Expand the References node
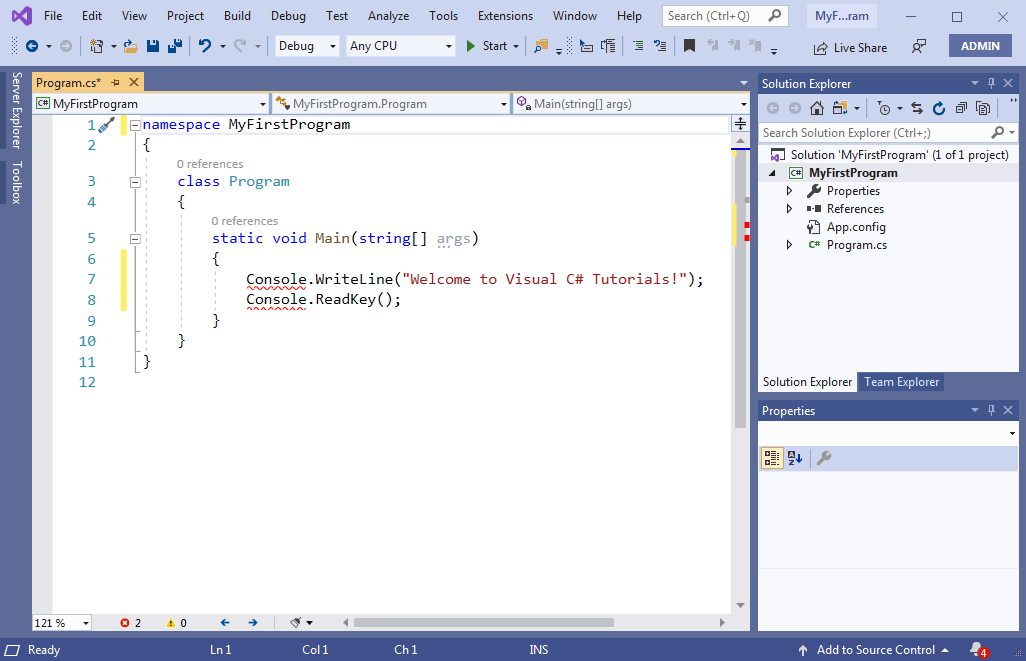The height and width of the screenshot is (661, 1026). (789, 208)
